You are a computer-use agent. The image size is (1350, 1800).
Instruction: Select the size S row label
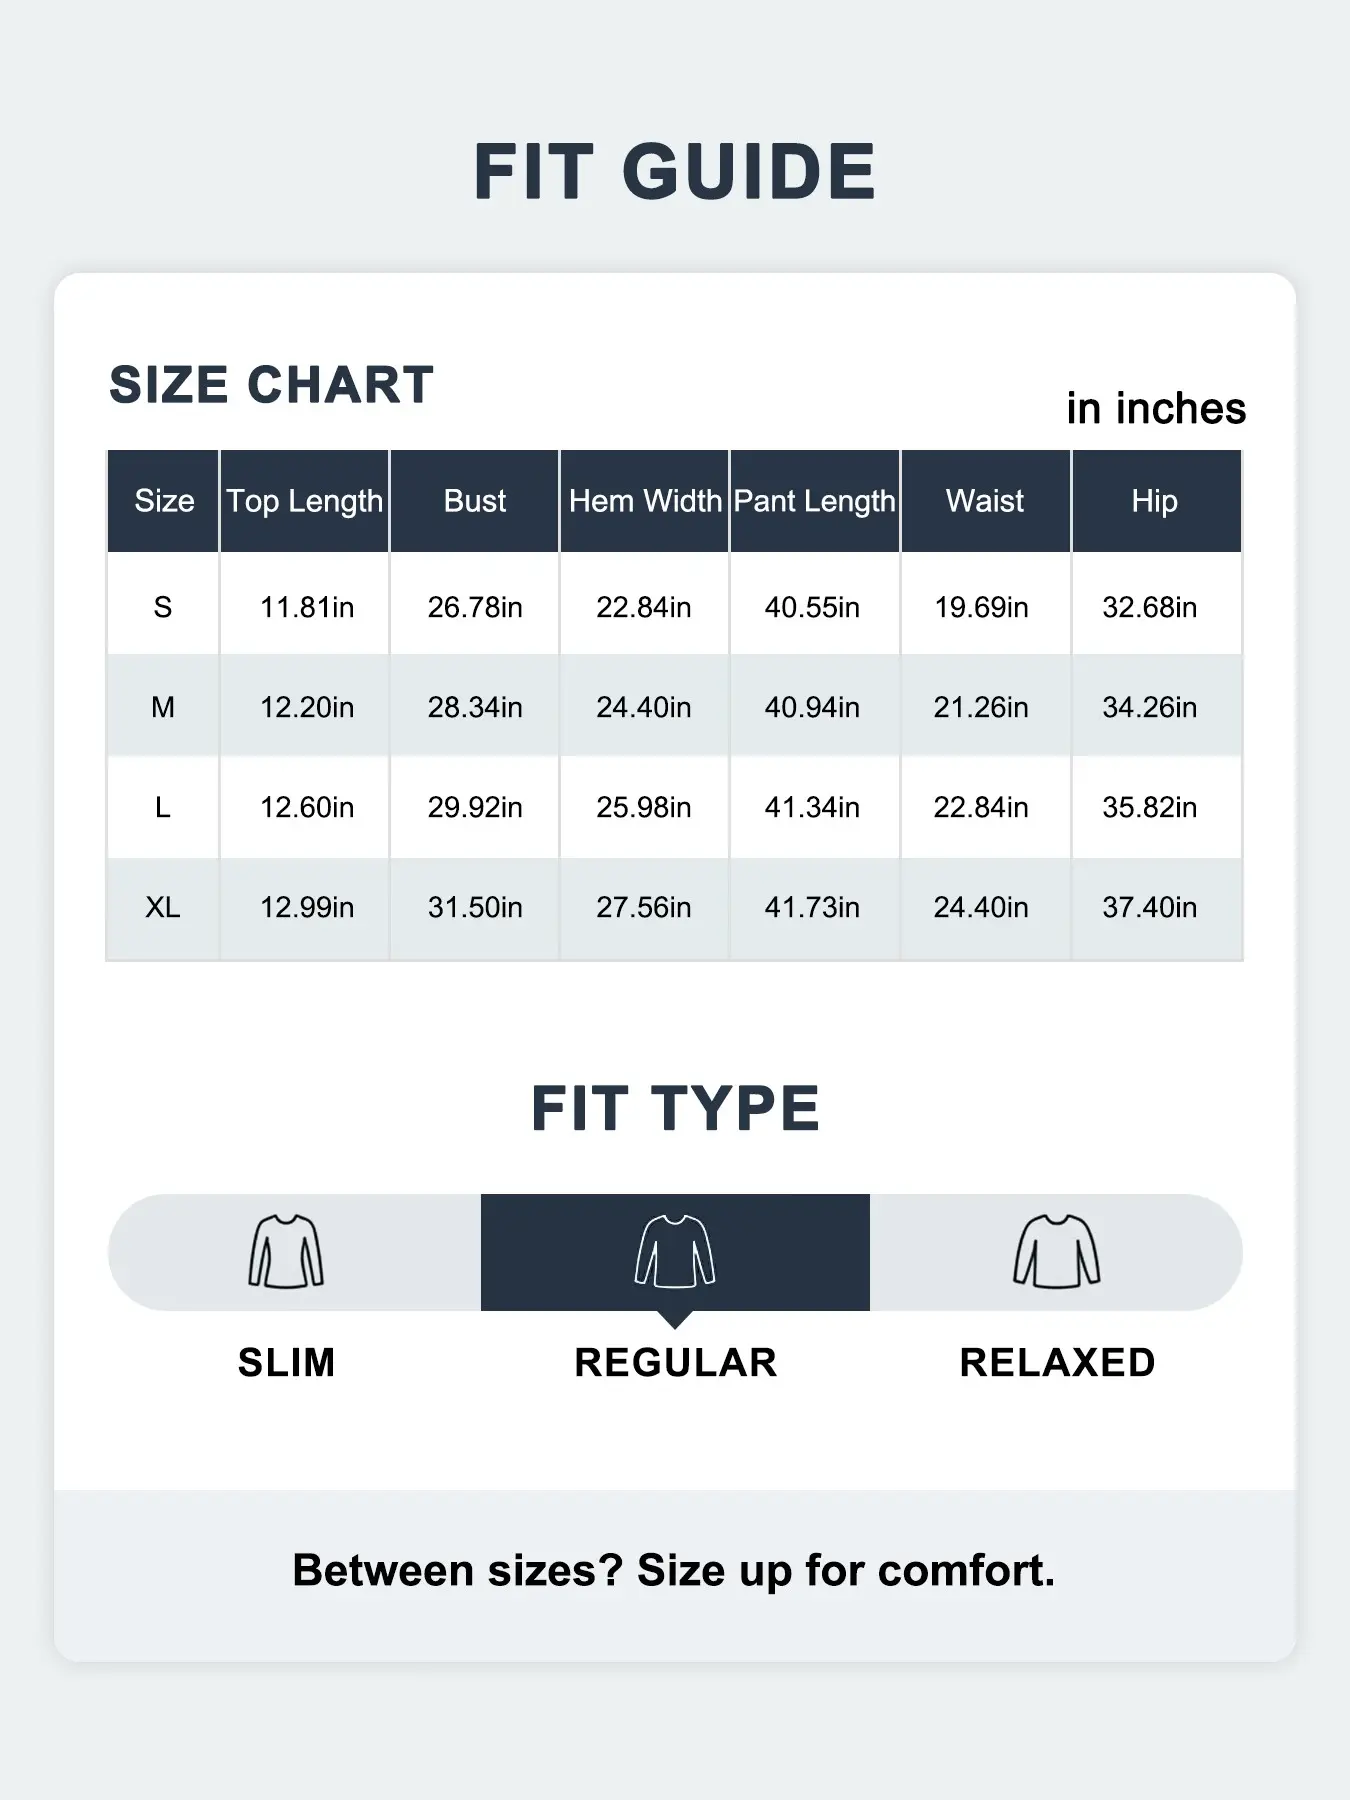pos(163,607)
